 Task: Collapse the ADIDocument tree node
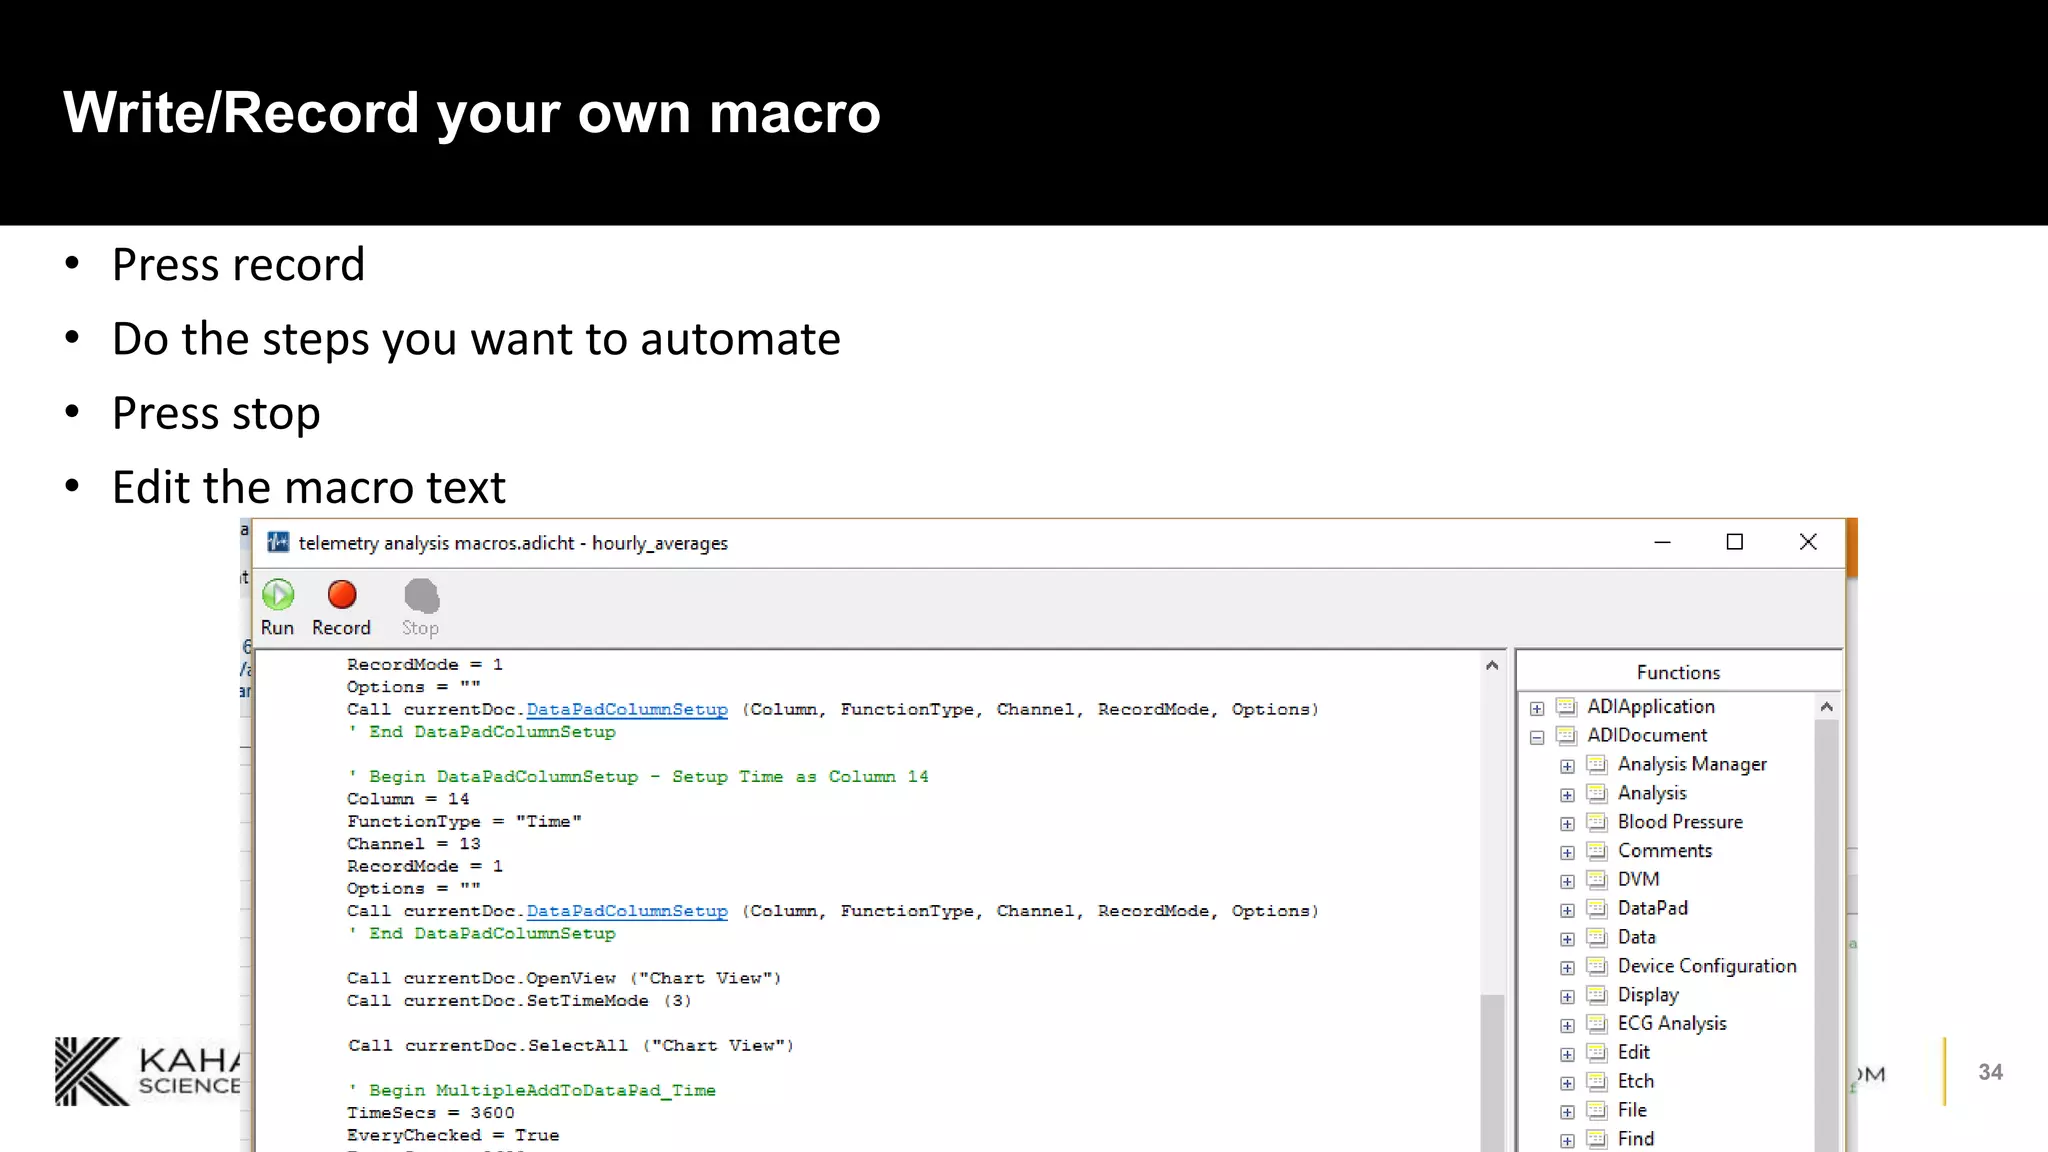(x=1537, y=738)
